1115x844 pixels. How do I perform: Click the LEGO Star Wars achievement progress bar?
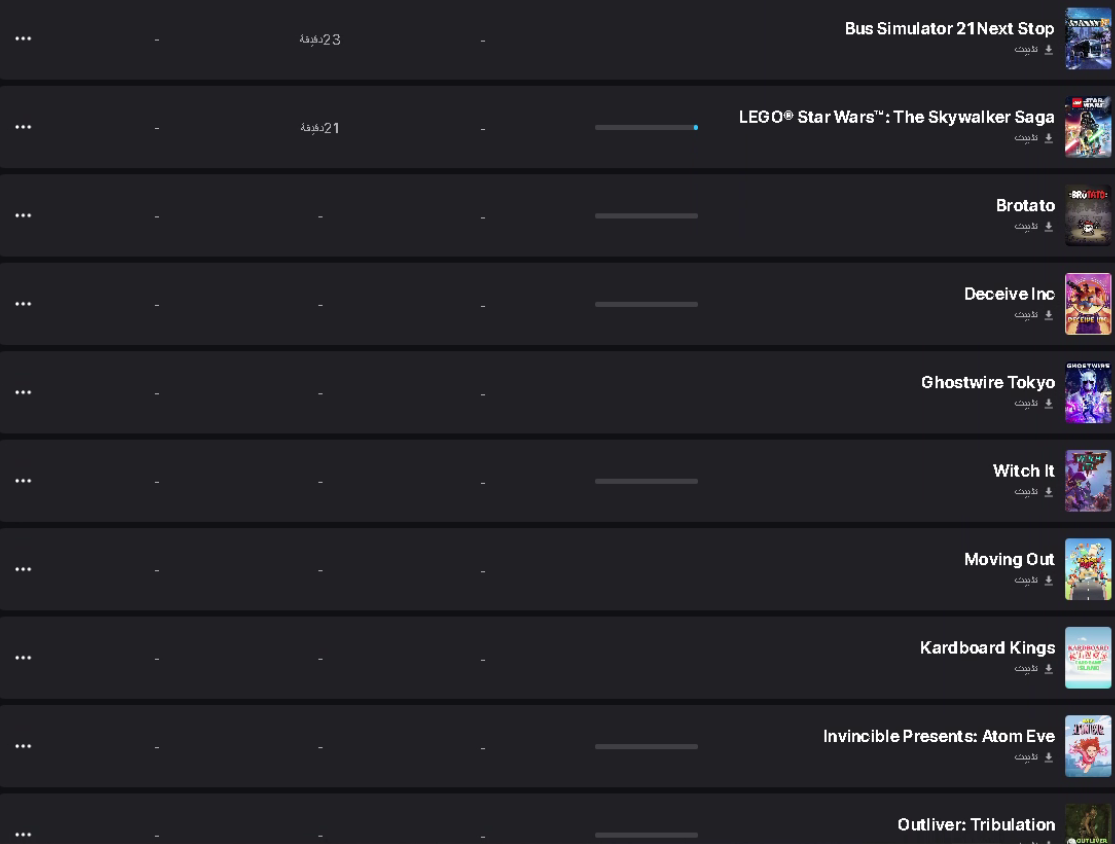pyautogui.click(x=646, y=127)
